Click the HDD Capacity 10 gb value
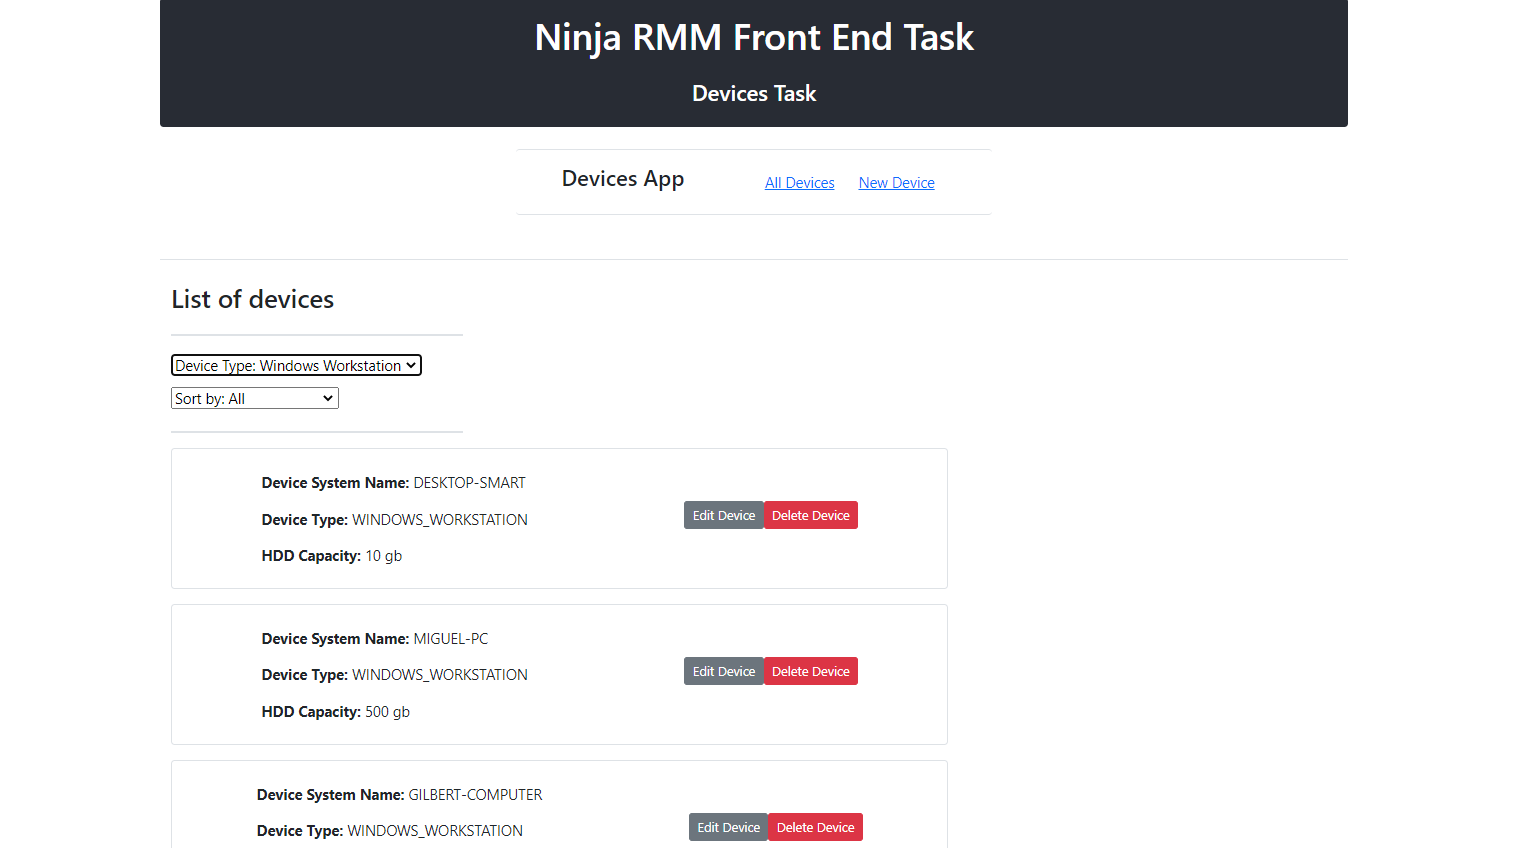The image size is (1526, 848). click(383, 556)
